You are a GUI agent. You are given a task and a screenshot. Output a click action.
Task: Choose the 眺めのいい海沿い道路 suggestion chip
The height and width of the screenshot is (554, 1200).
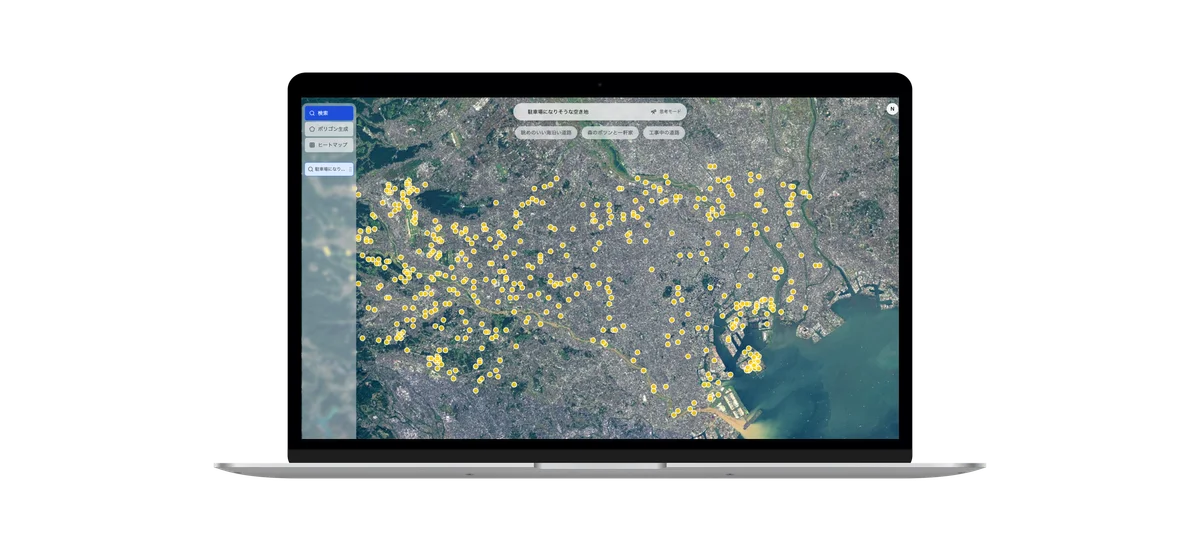tap(545, 132)
